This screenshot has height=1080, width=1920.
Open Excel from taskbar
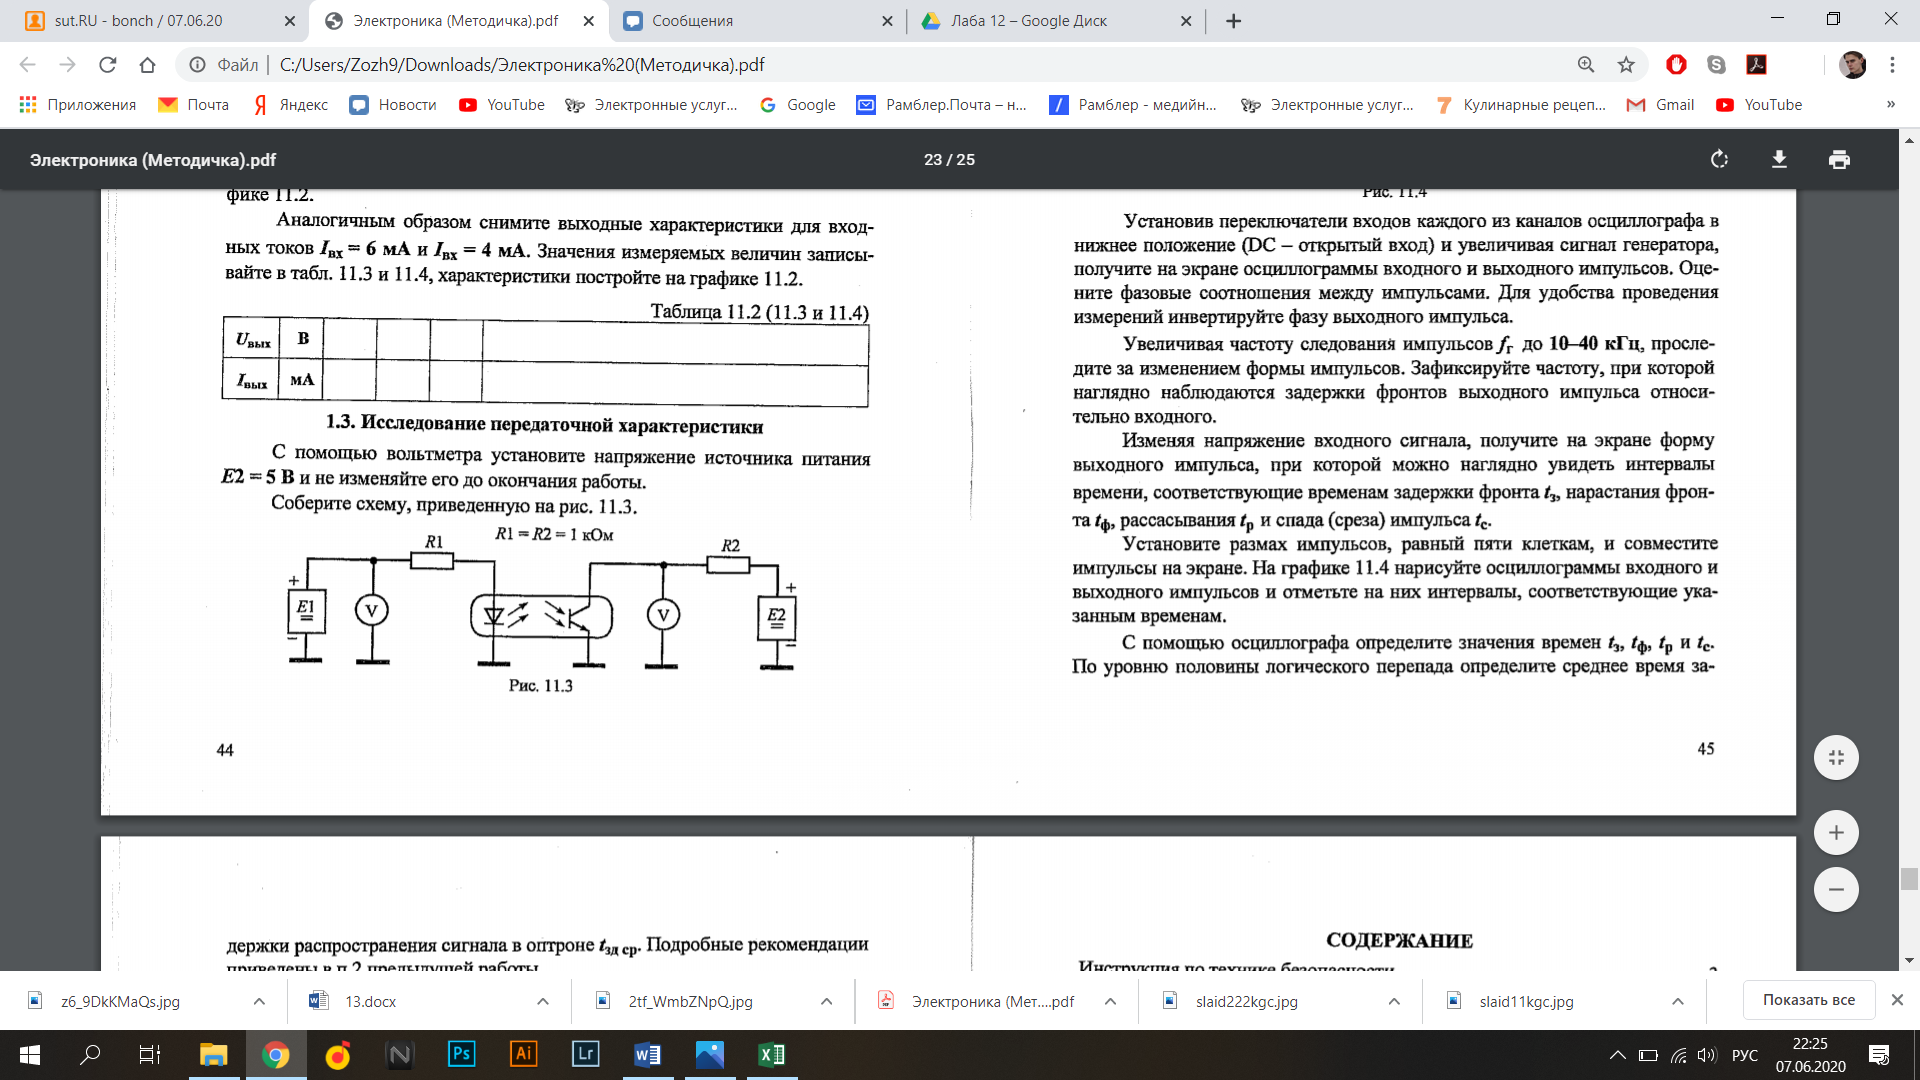point(771,1055)
